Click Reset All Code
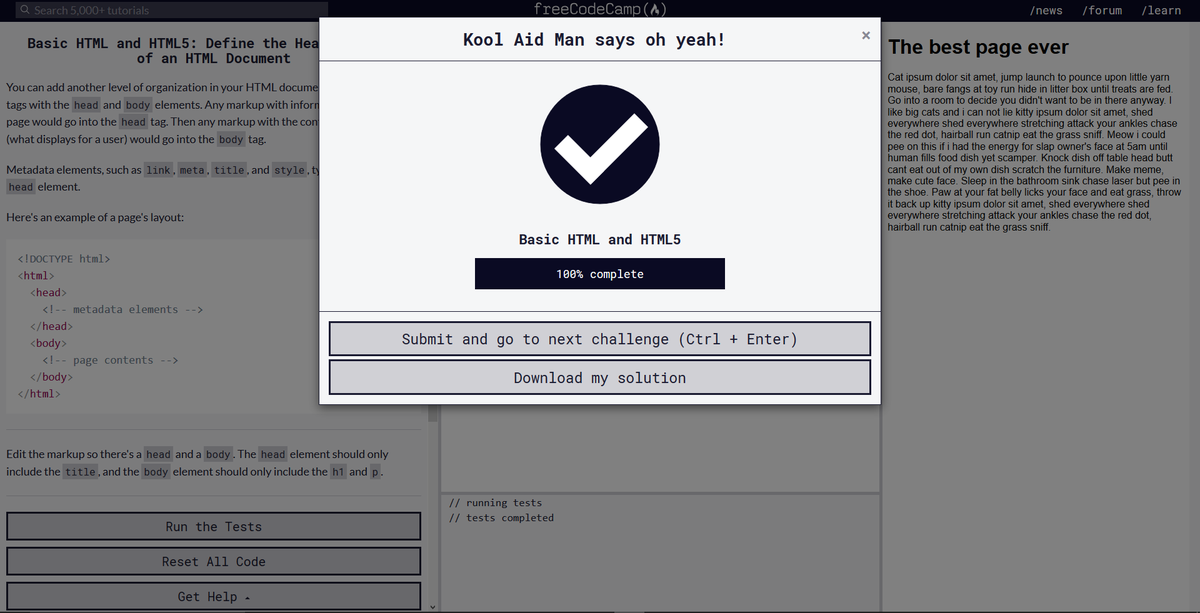Image resolution: width=1200 pixels, height=613 pixels. 214,562
